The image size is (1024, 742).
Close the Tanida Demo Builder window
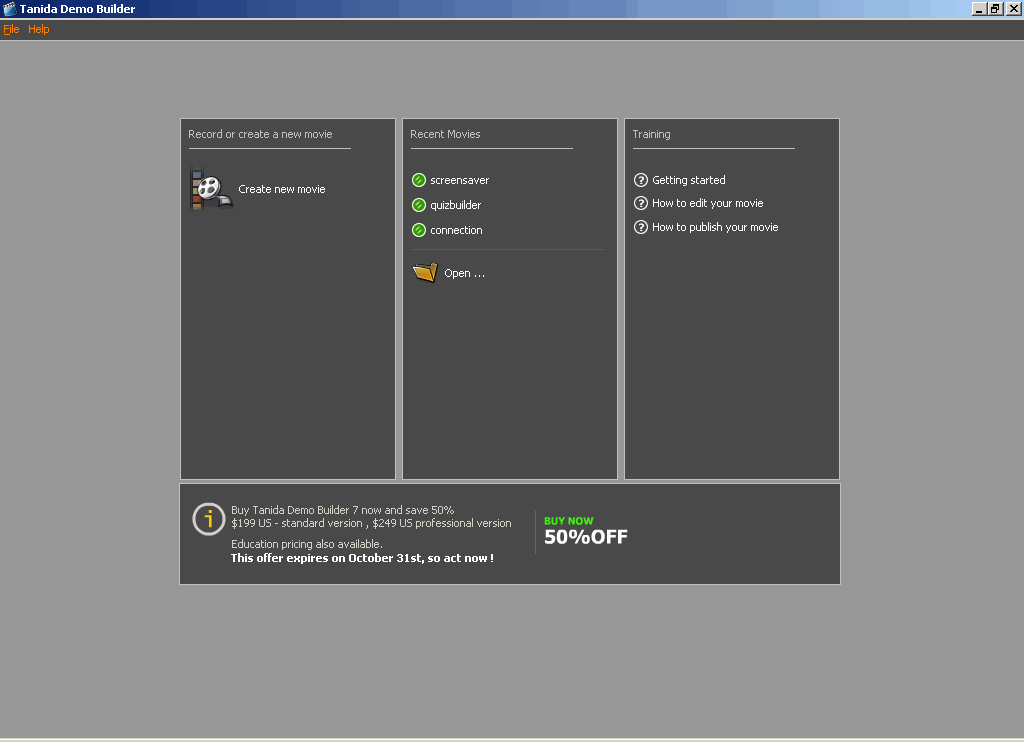click(x=1014, y=8)
